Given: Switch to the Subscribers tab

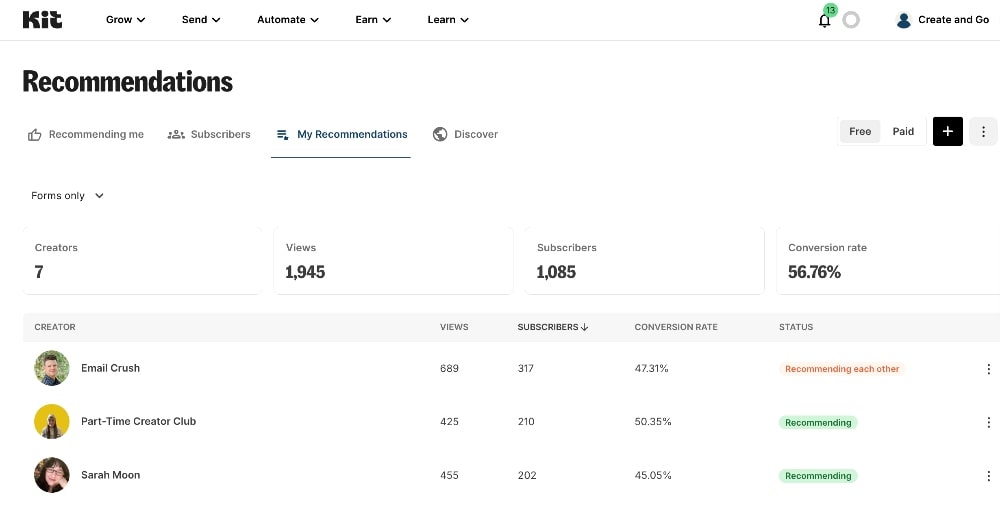Looking at the screenshot, I should pos(209,135).
